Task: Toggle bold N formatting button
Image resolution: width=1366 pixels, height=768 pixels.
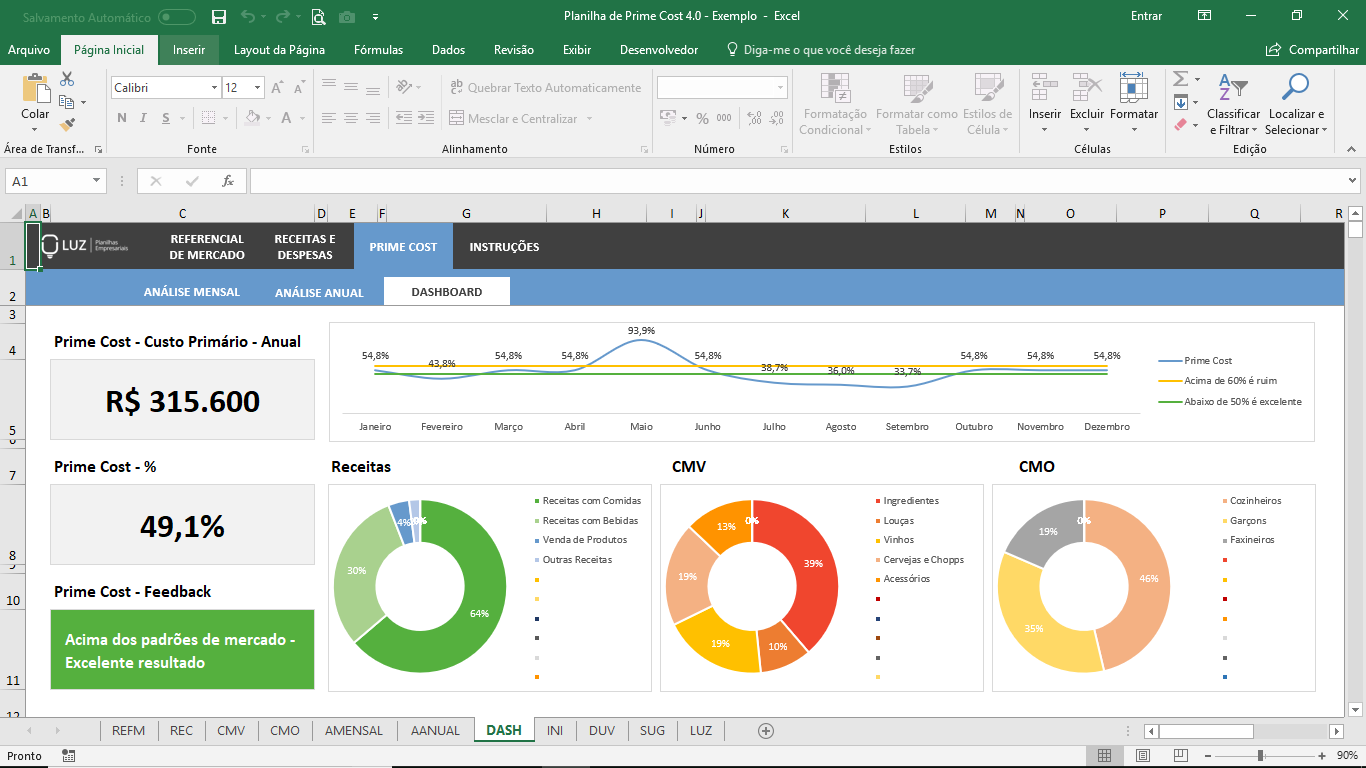Action: coord(122,118)
